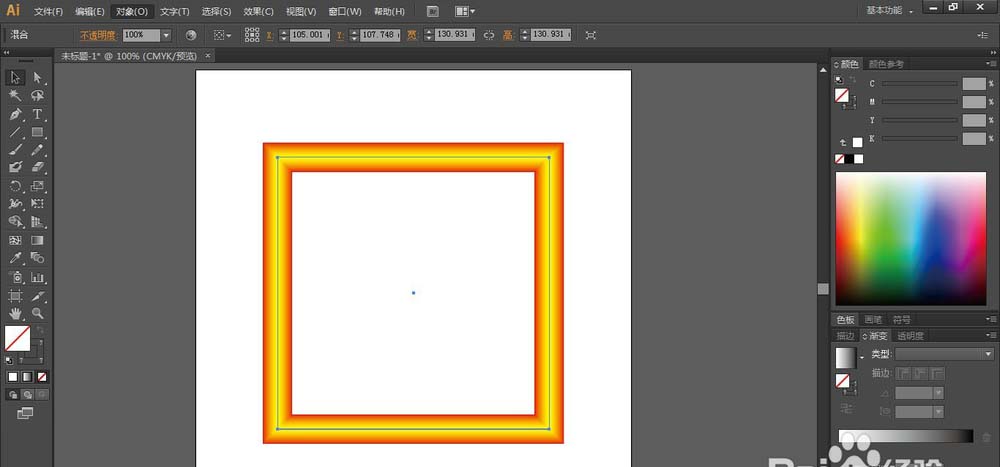Screen dimensions: 1000x467
Task: Select the Mesh tool
Action: coord(16,241)
